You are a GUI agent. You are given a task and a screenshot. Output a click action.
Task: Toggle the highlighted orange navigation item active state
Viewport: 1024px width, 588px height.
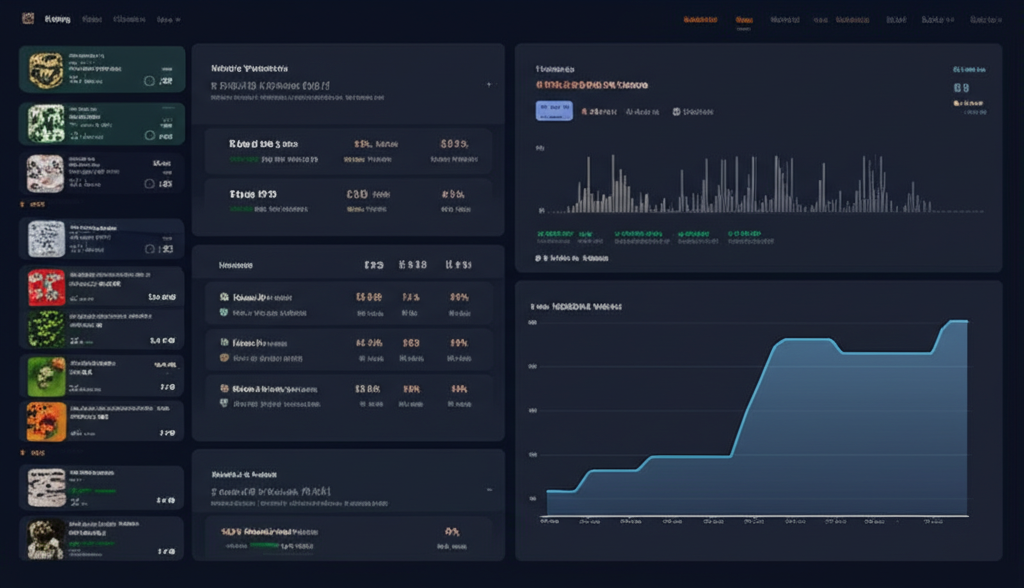coord(744,17)
